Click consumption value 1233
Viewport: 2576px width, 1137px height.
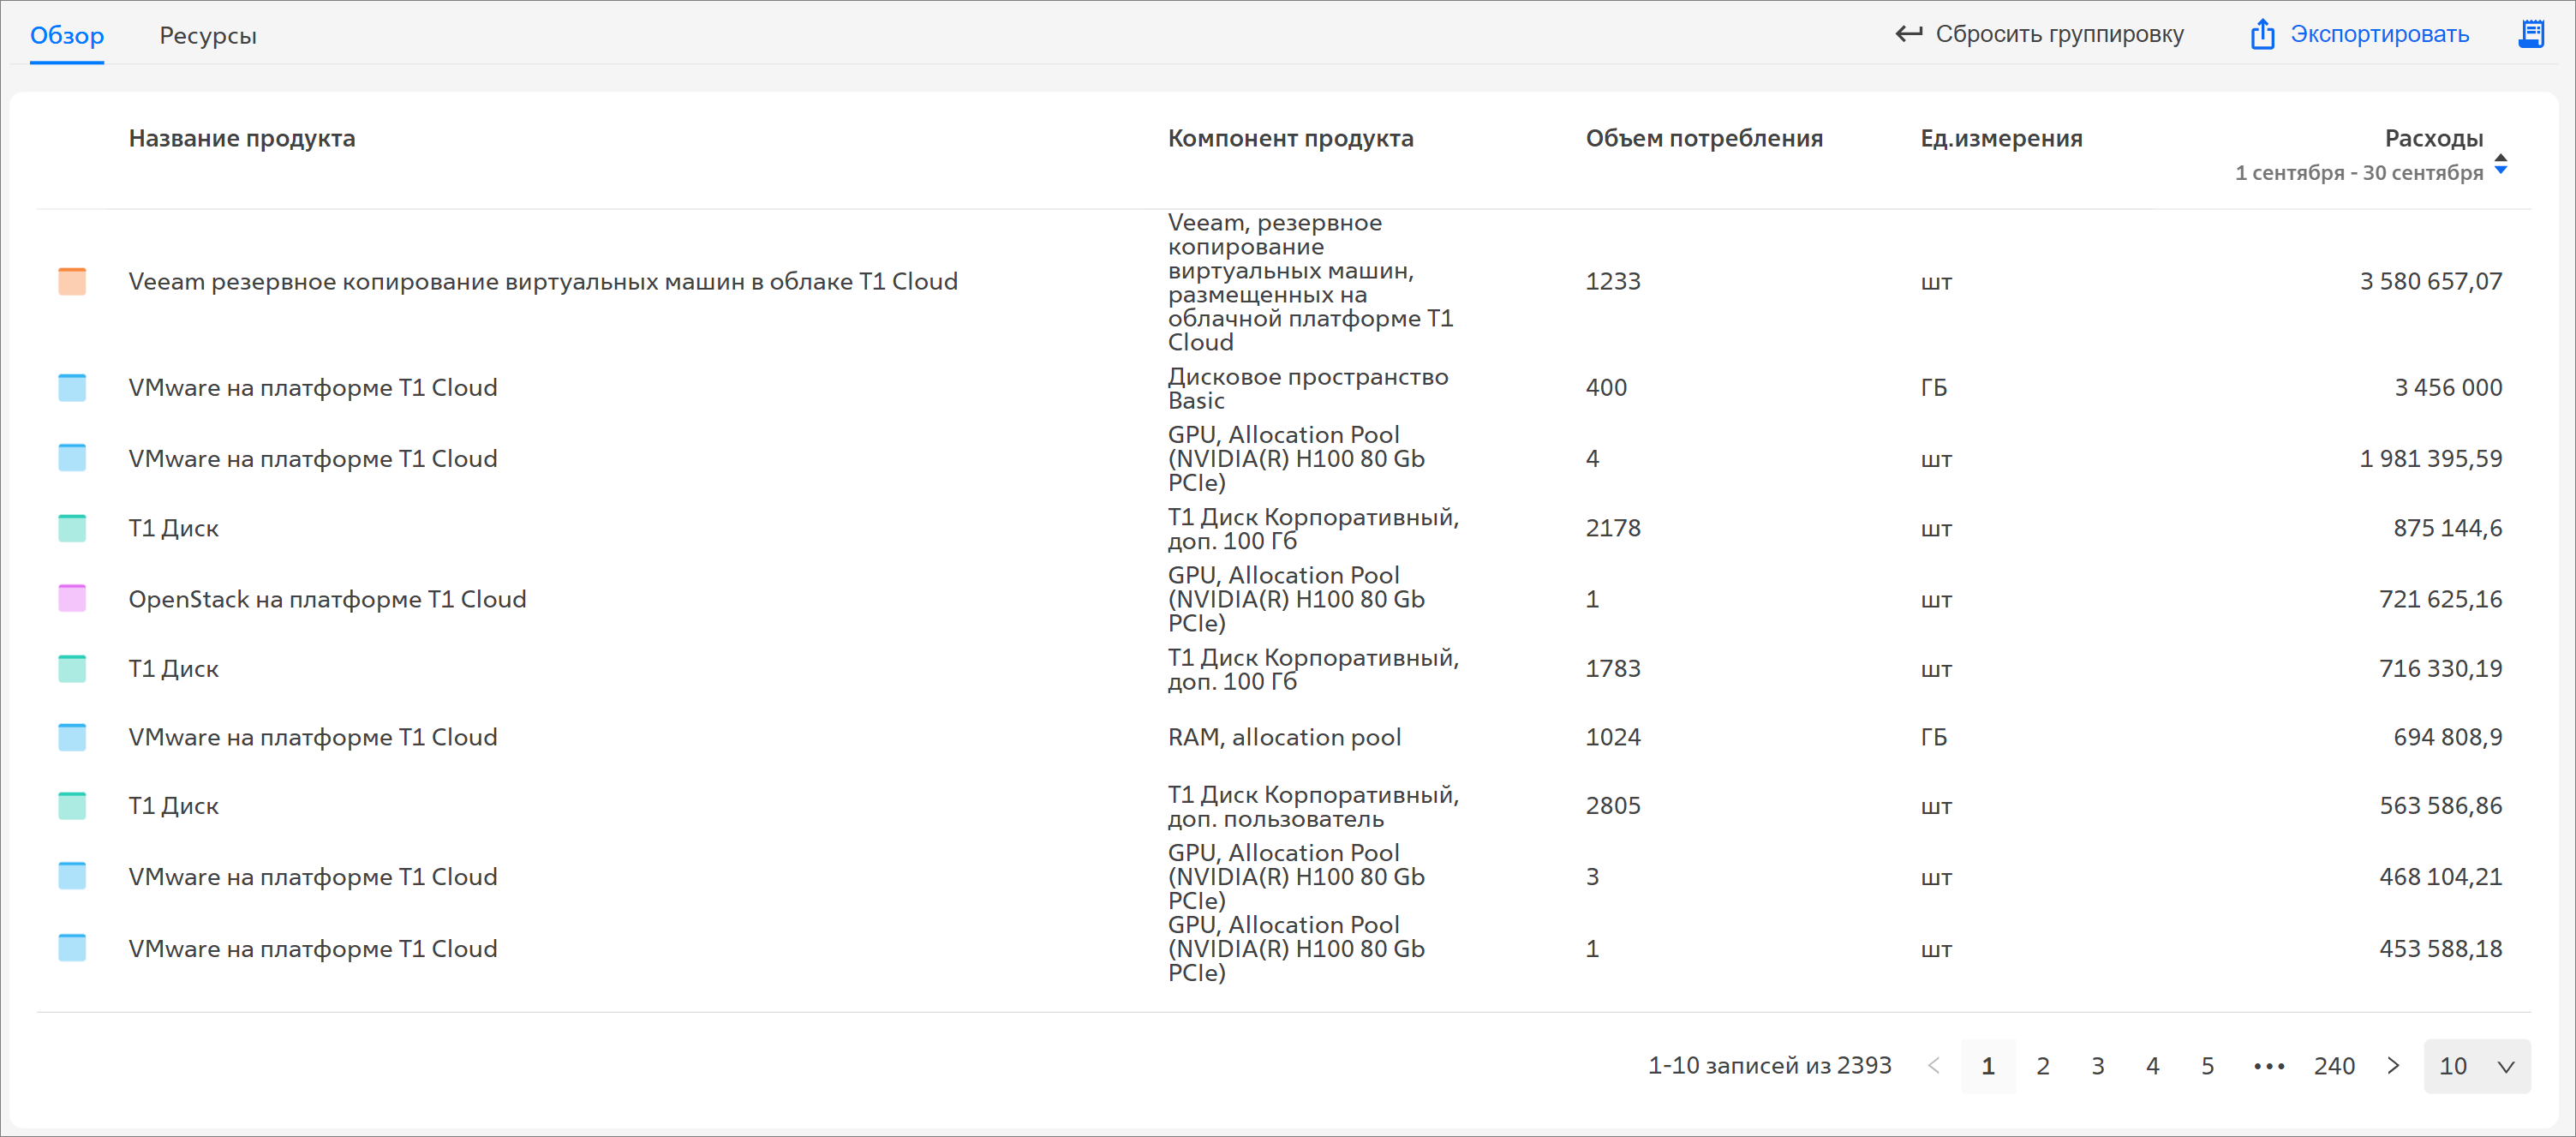[x=1613, y=281]
